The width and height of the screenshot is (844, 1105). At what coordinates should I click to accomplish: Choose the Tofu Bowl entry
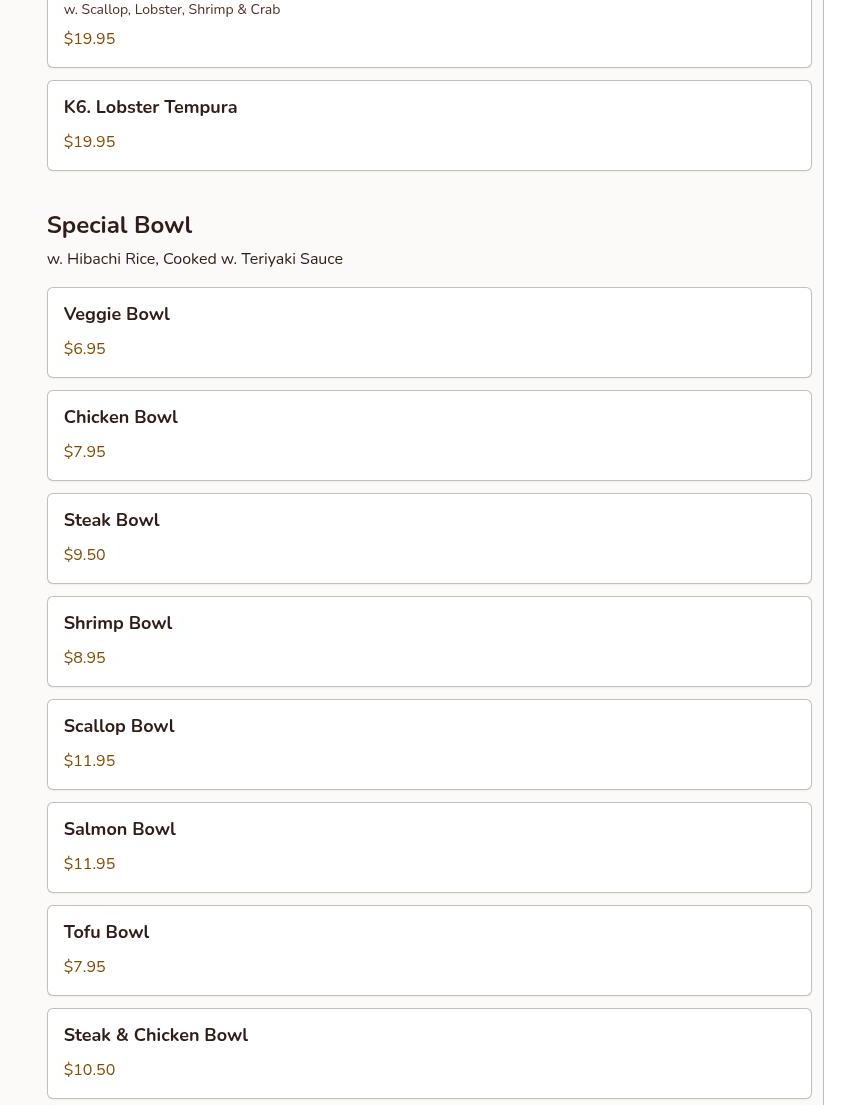point(429,950)
